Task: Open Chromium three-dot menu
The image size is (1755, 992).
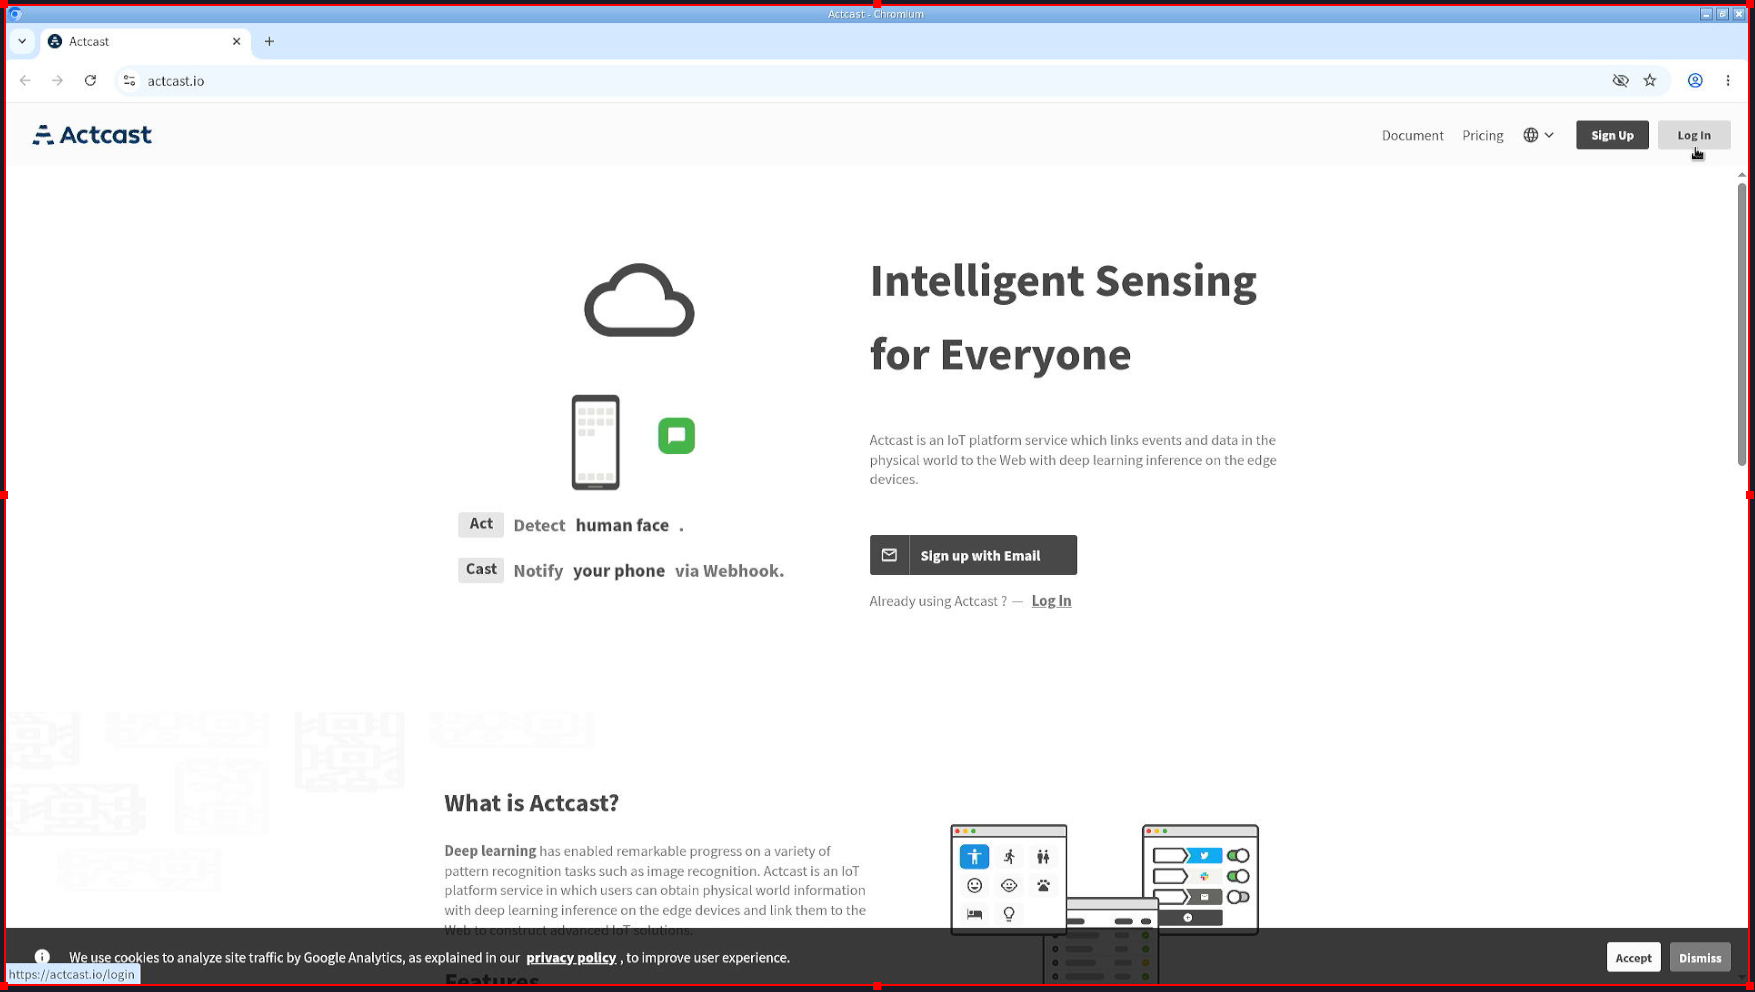Action: coord(1727,81)
